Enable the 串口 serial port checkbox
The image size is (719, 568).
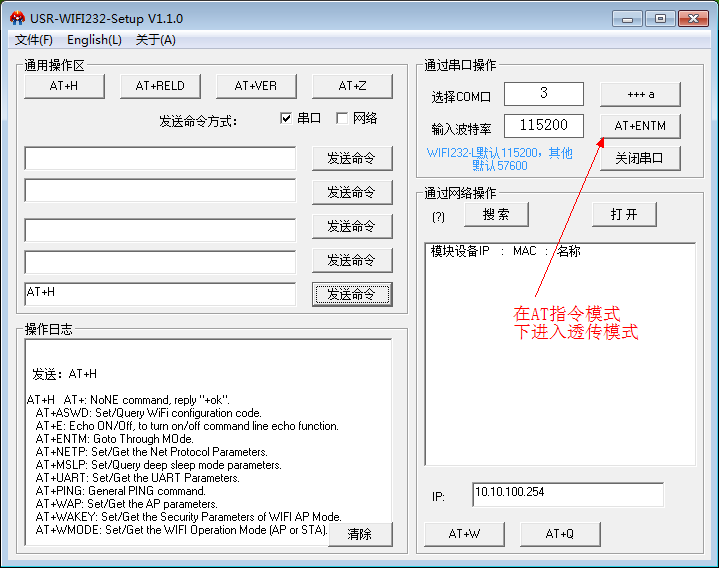tap(287, 118)
